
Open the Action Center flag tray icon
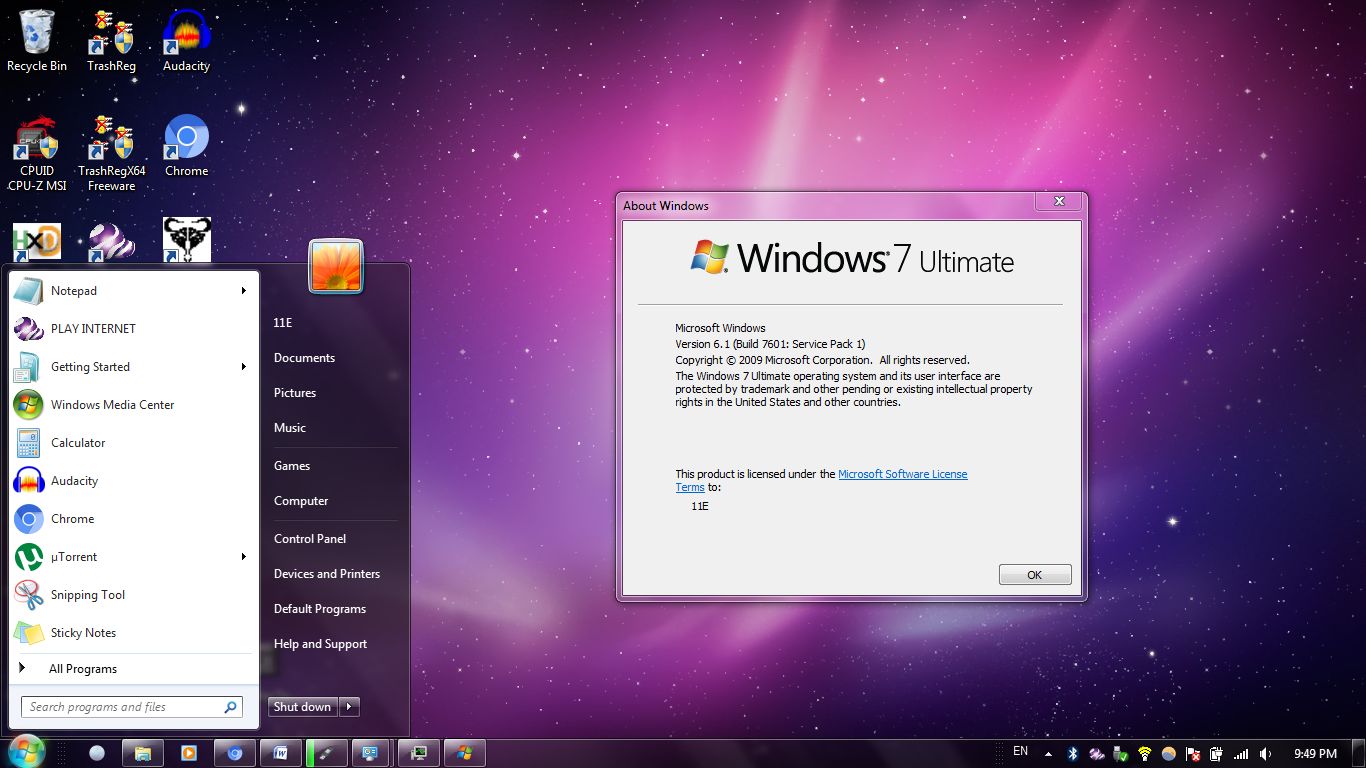[1193, 754]
